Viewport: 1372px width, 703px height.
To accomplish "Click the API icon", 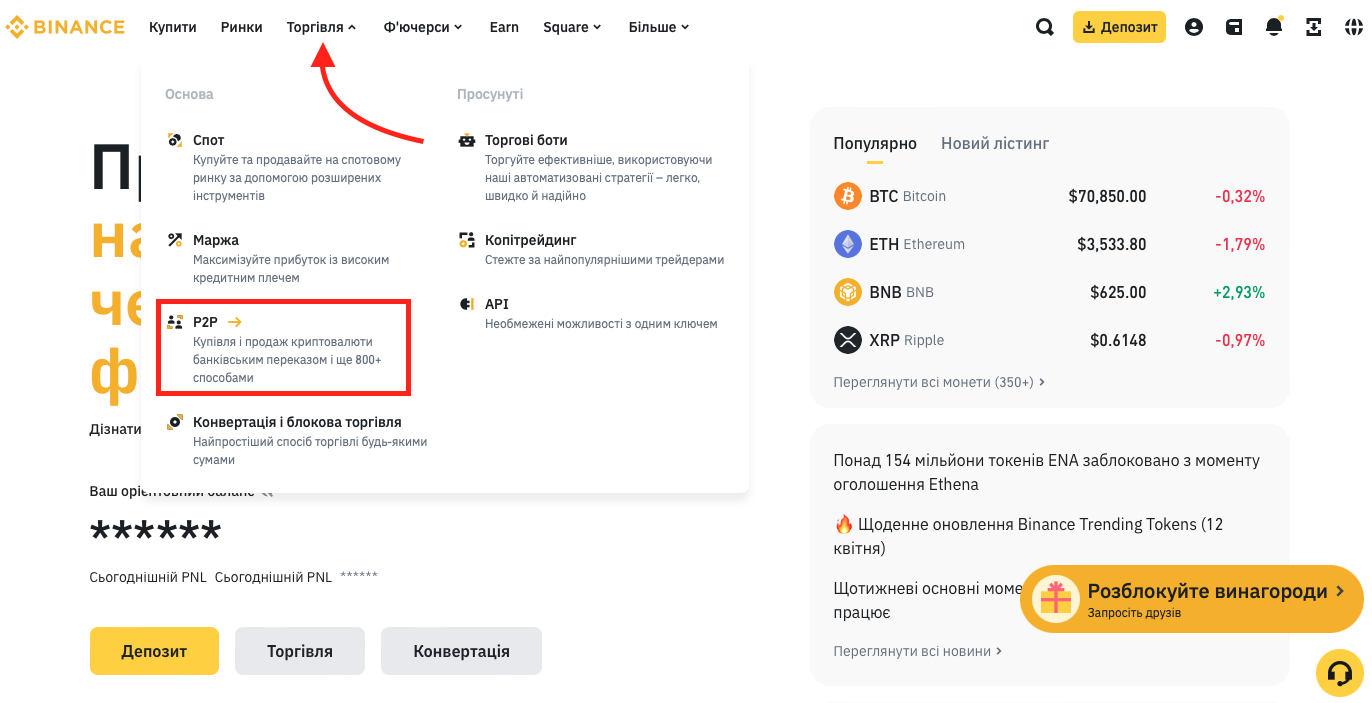I will coord(467,304).
